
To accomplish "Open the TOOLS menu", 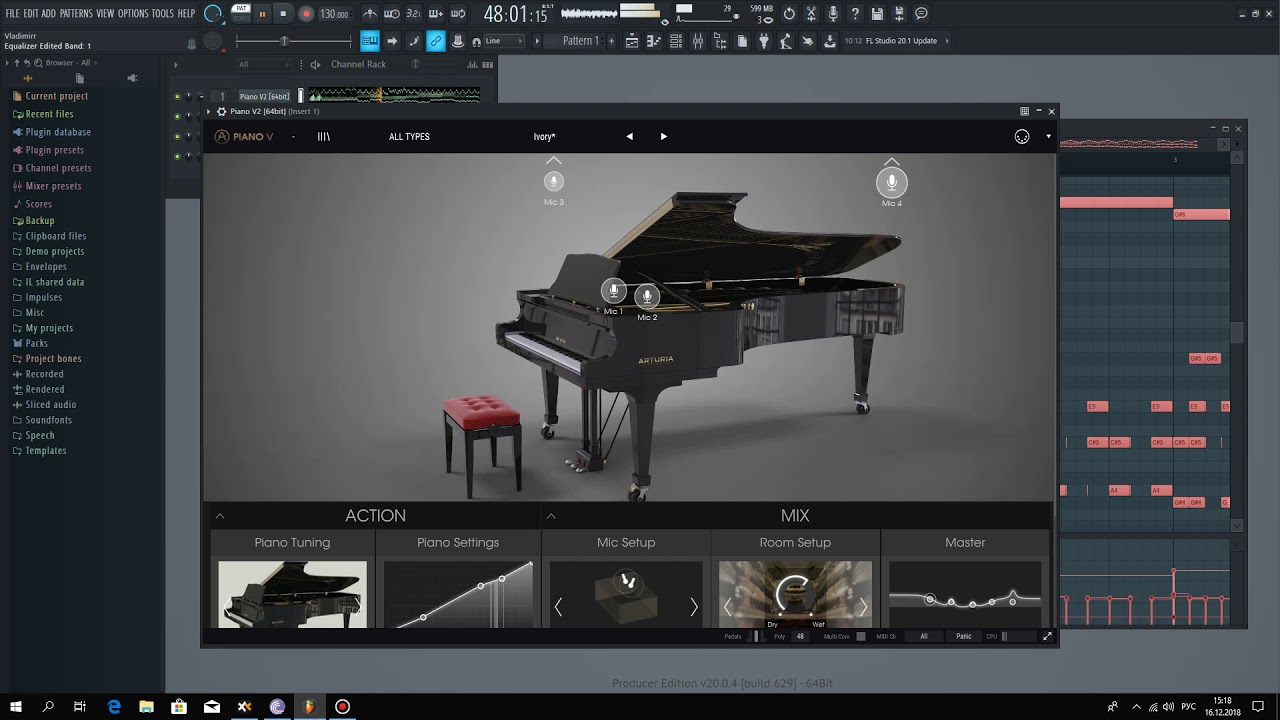I will click(x=163, y=14).
